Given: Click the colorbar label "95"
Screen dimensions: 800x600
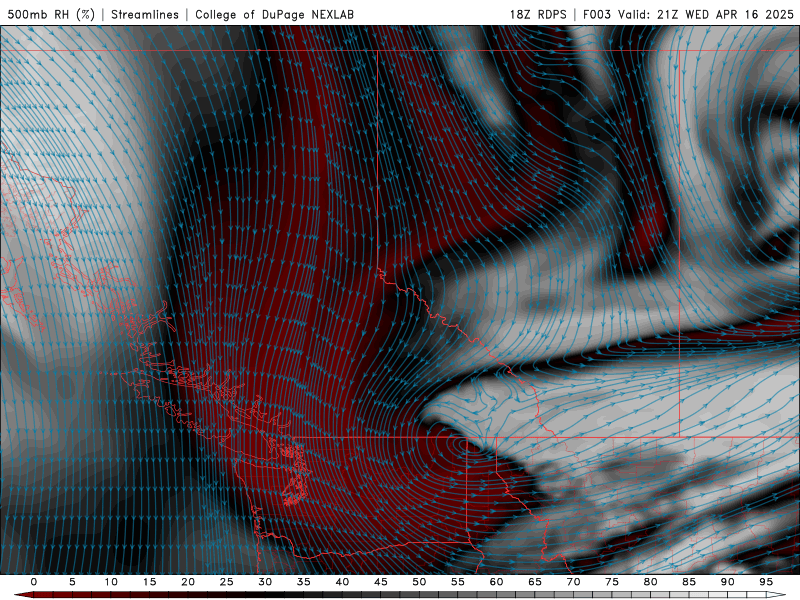Looking at the screenshot, I should coord(766,582).
